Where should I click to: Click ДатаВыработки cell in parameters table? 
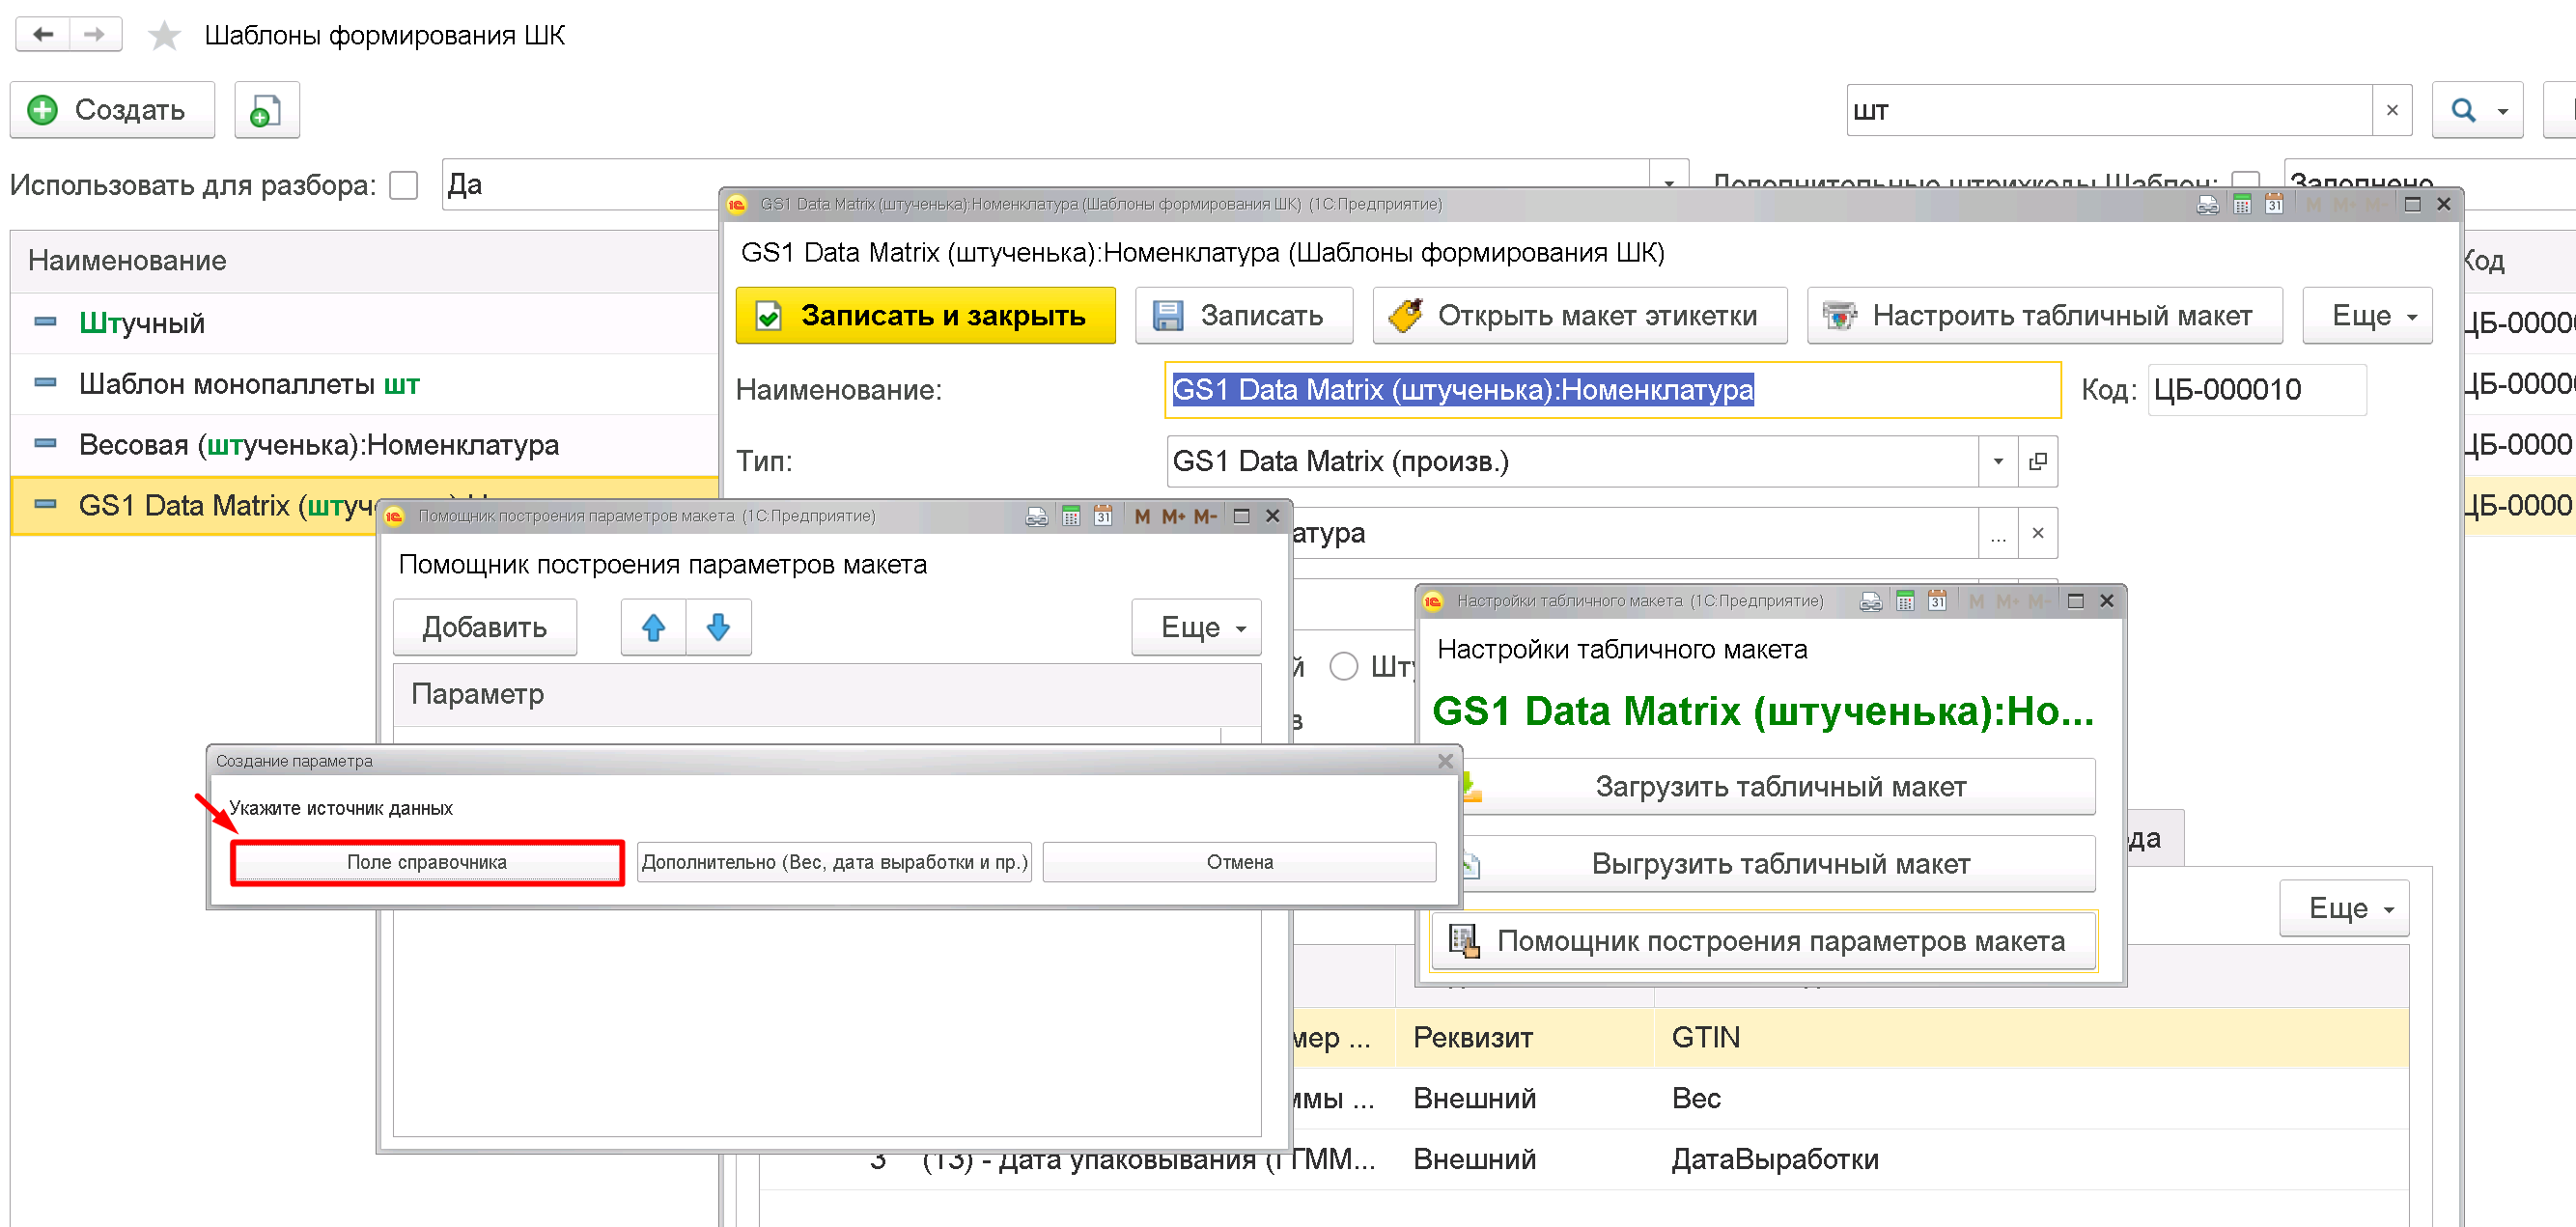[x=2031, y=1160]
